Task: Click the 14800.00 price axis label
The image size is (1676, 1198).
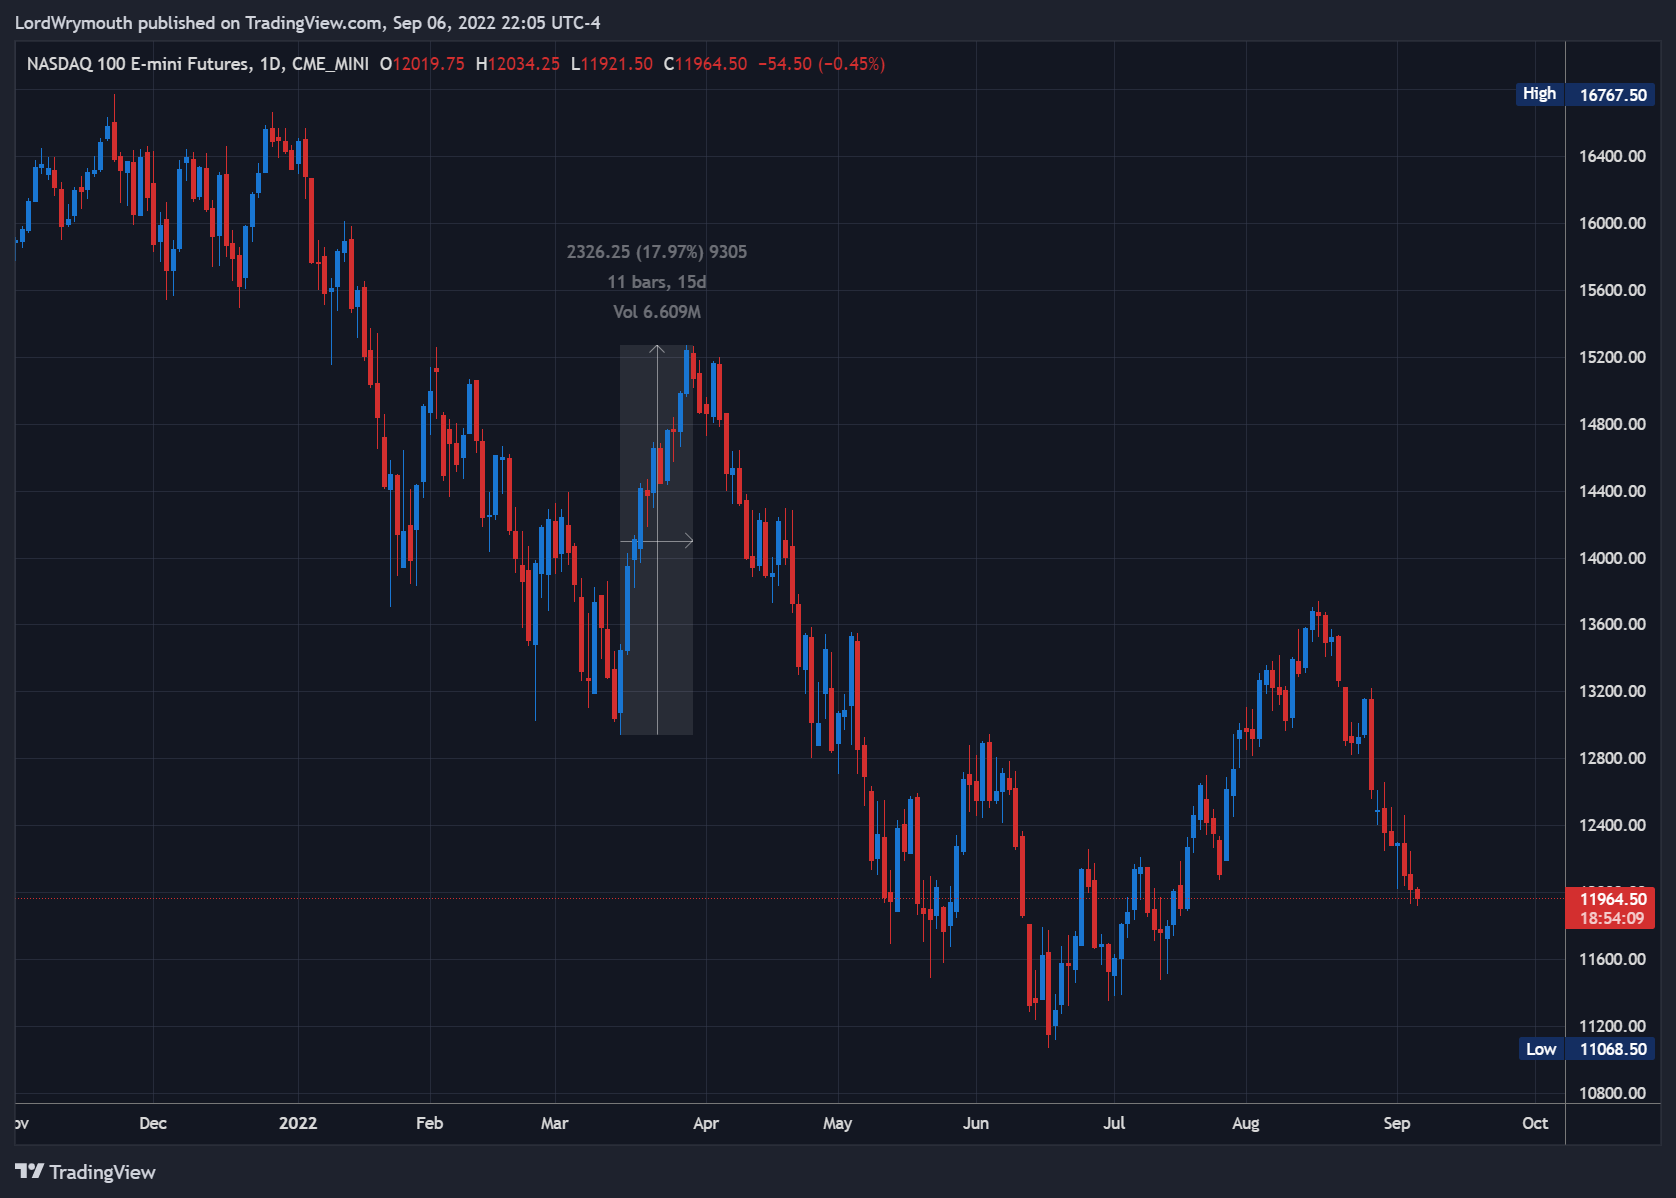Action: point(1612,424)
